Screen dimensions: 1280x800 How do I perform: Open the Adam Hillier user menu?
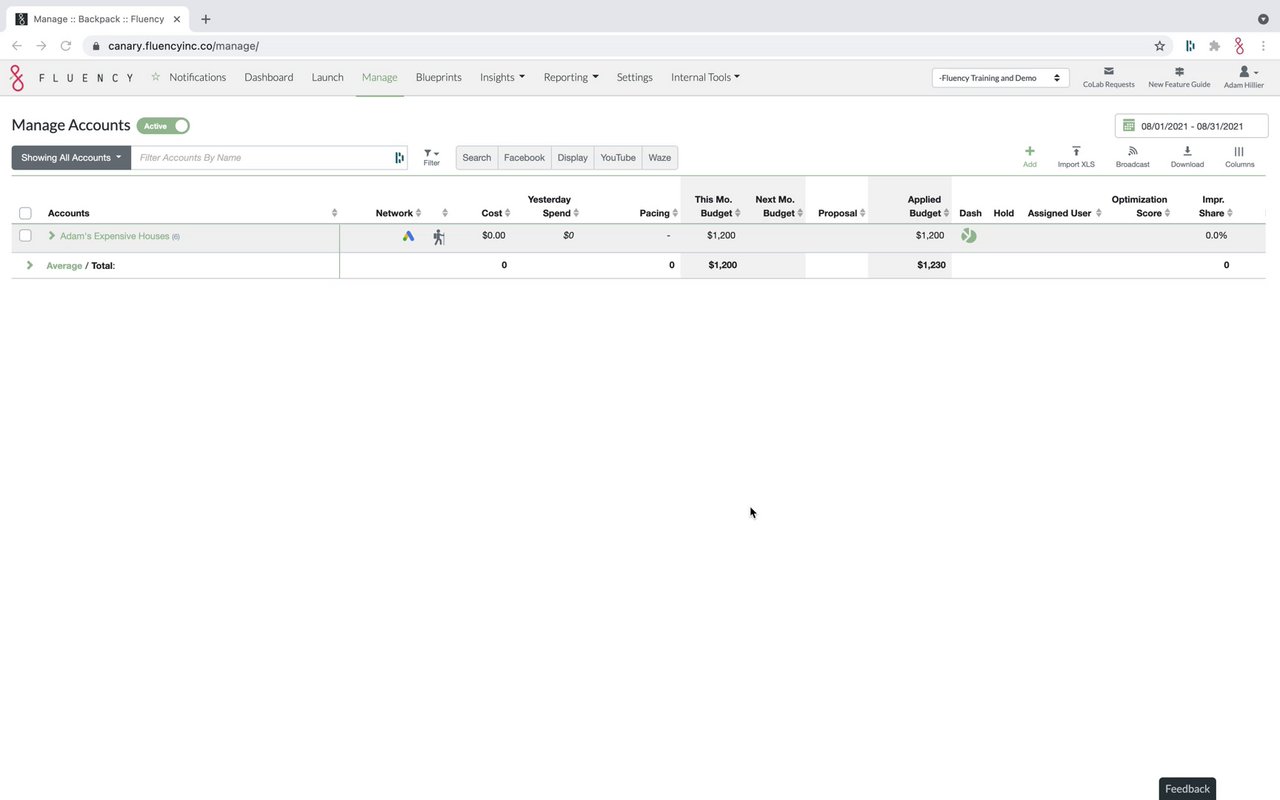click(1244, 77)
